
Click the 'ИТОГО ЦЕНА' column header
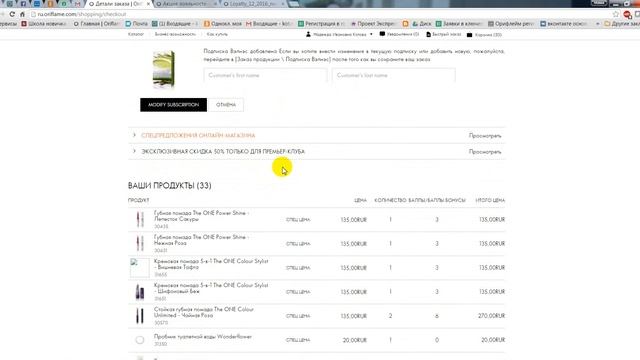click(x=490, y=200)
